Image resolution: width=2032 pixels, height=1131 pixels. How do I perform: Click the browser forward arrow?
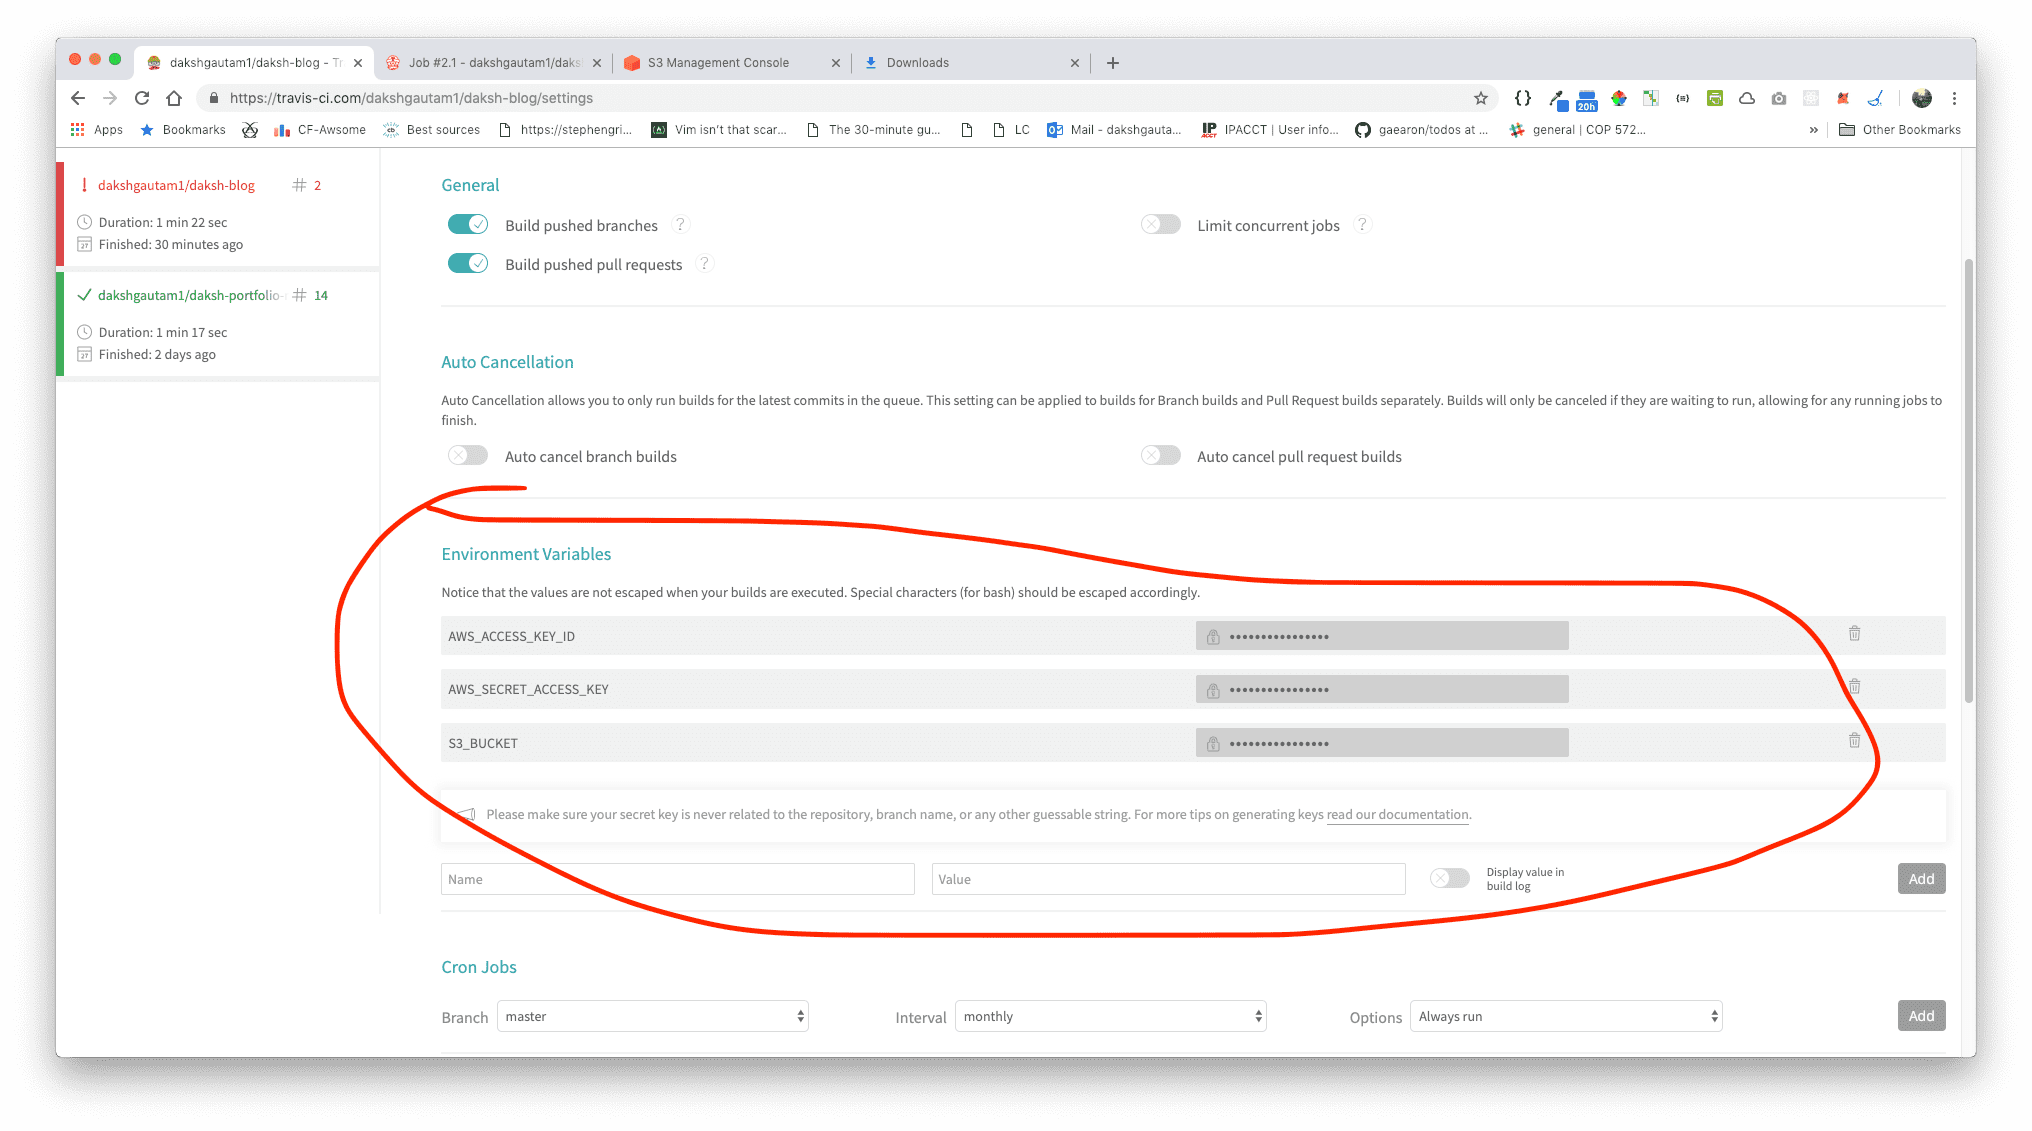click(110, 98)
